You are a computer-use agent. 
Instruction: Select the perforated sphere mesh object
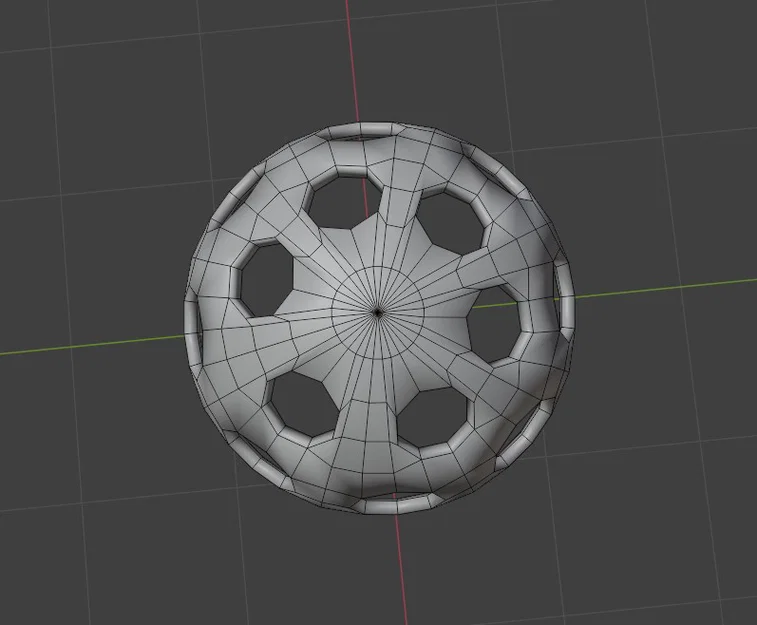(379, 318)
